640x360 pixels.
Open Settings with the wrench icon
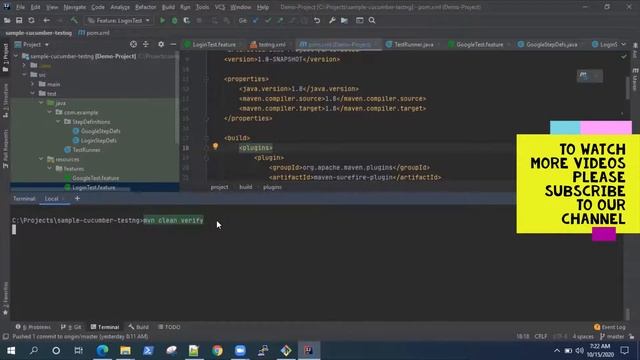pyautogui.click(x=332, y=20)
